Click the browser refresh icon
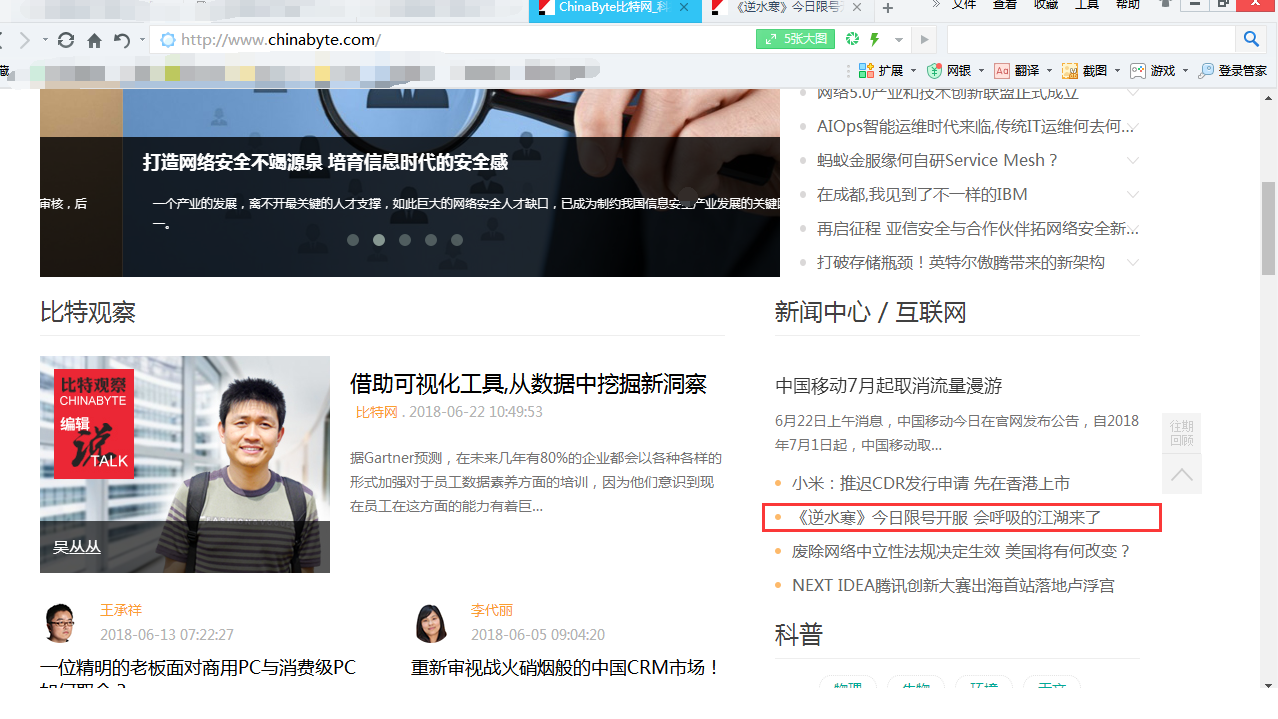 66,40
